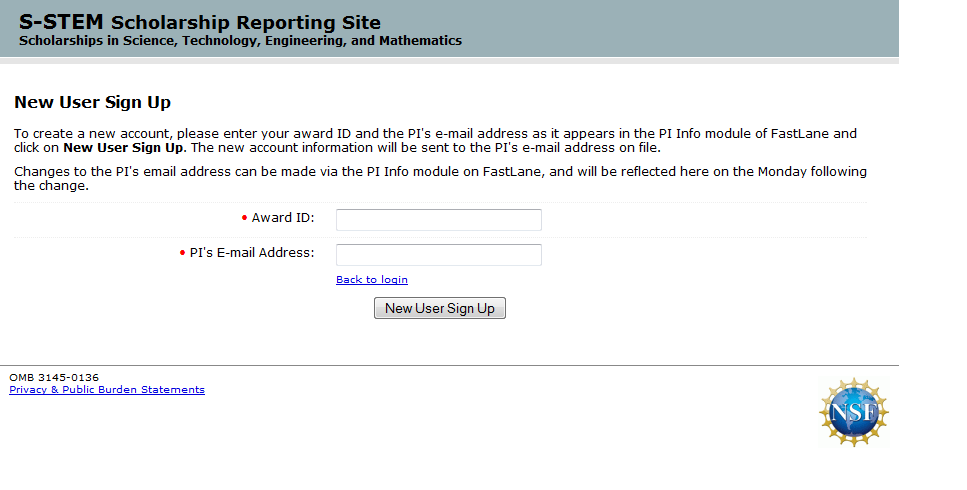Click the PI's E-mail Address label
Image resolution: width=967 pixels, height=490 pixels.
click(x=252, y=253)
